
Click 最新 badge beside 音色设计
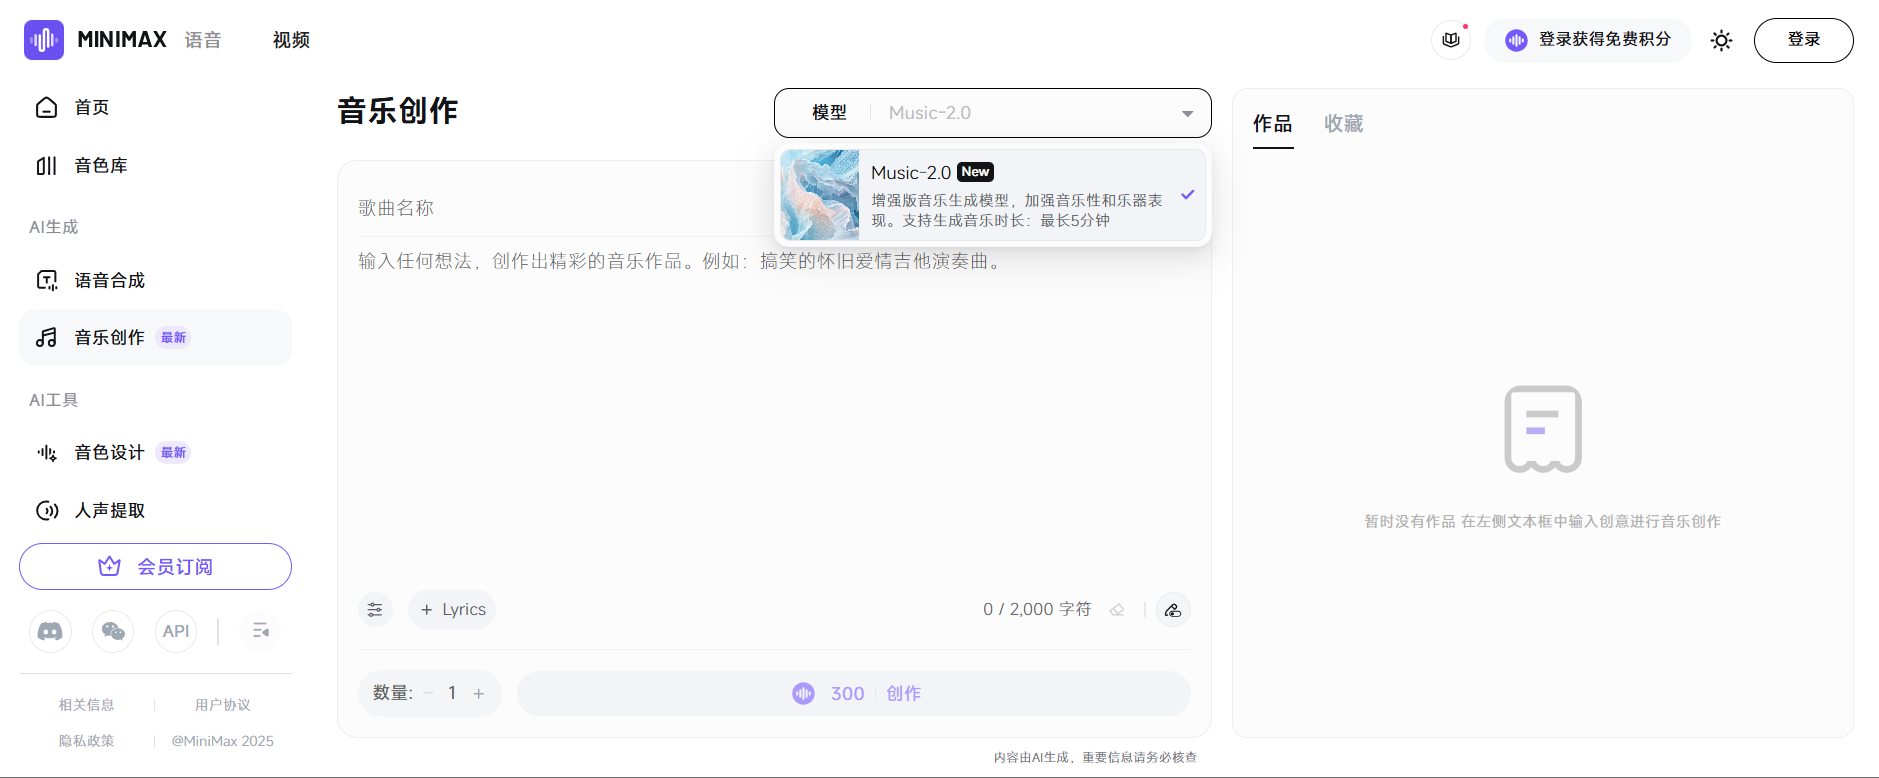(174, 453)
